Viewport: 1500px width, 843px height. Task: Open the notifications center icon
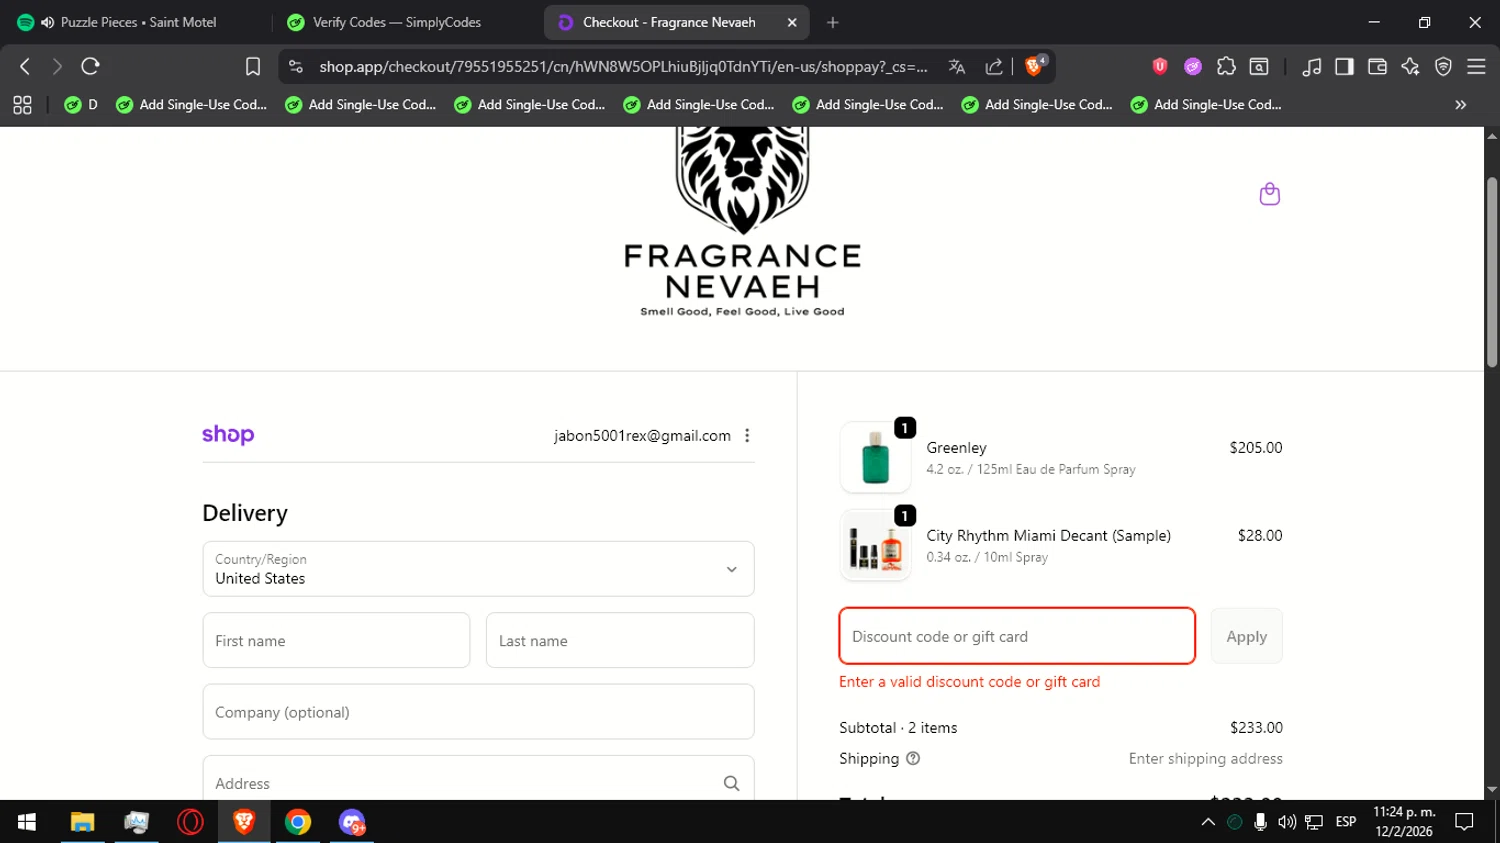point(1464,822)
